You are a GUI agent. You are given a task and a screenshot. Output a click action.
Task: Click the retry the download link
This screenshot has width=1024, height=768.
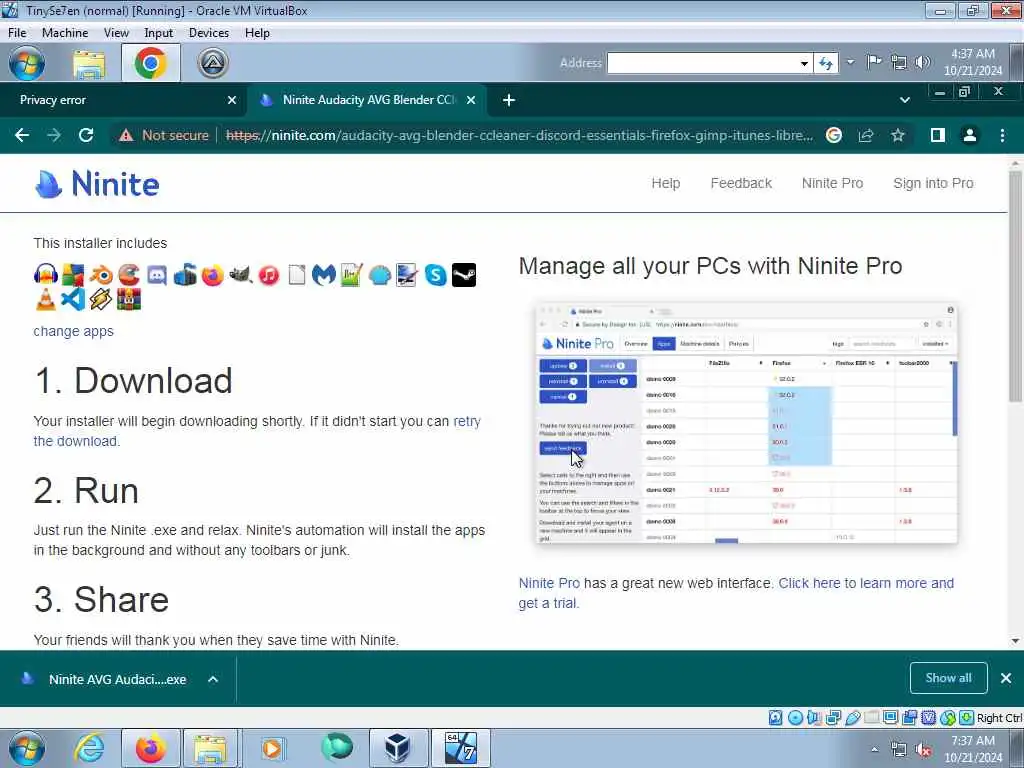(257, 431)
